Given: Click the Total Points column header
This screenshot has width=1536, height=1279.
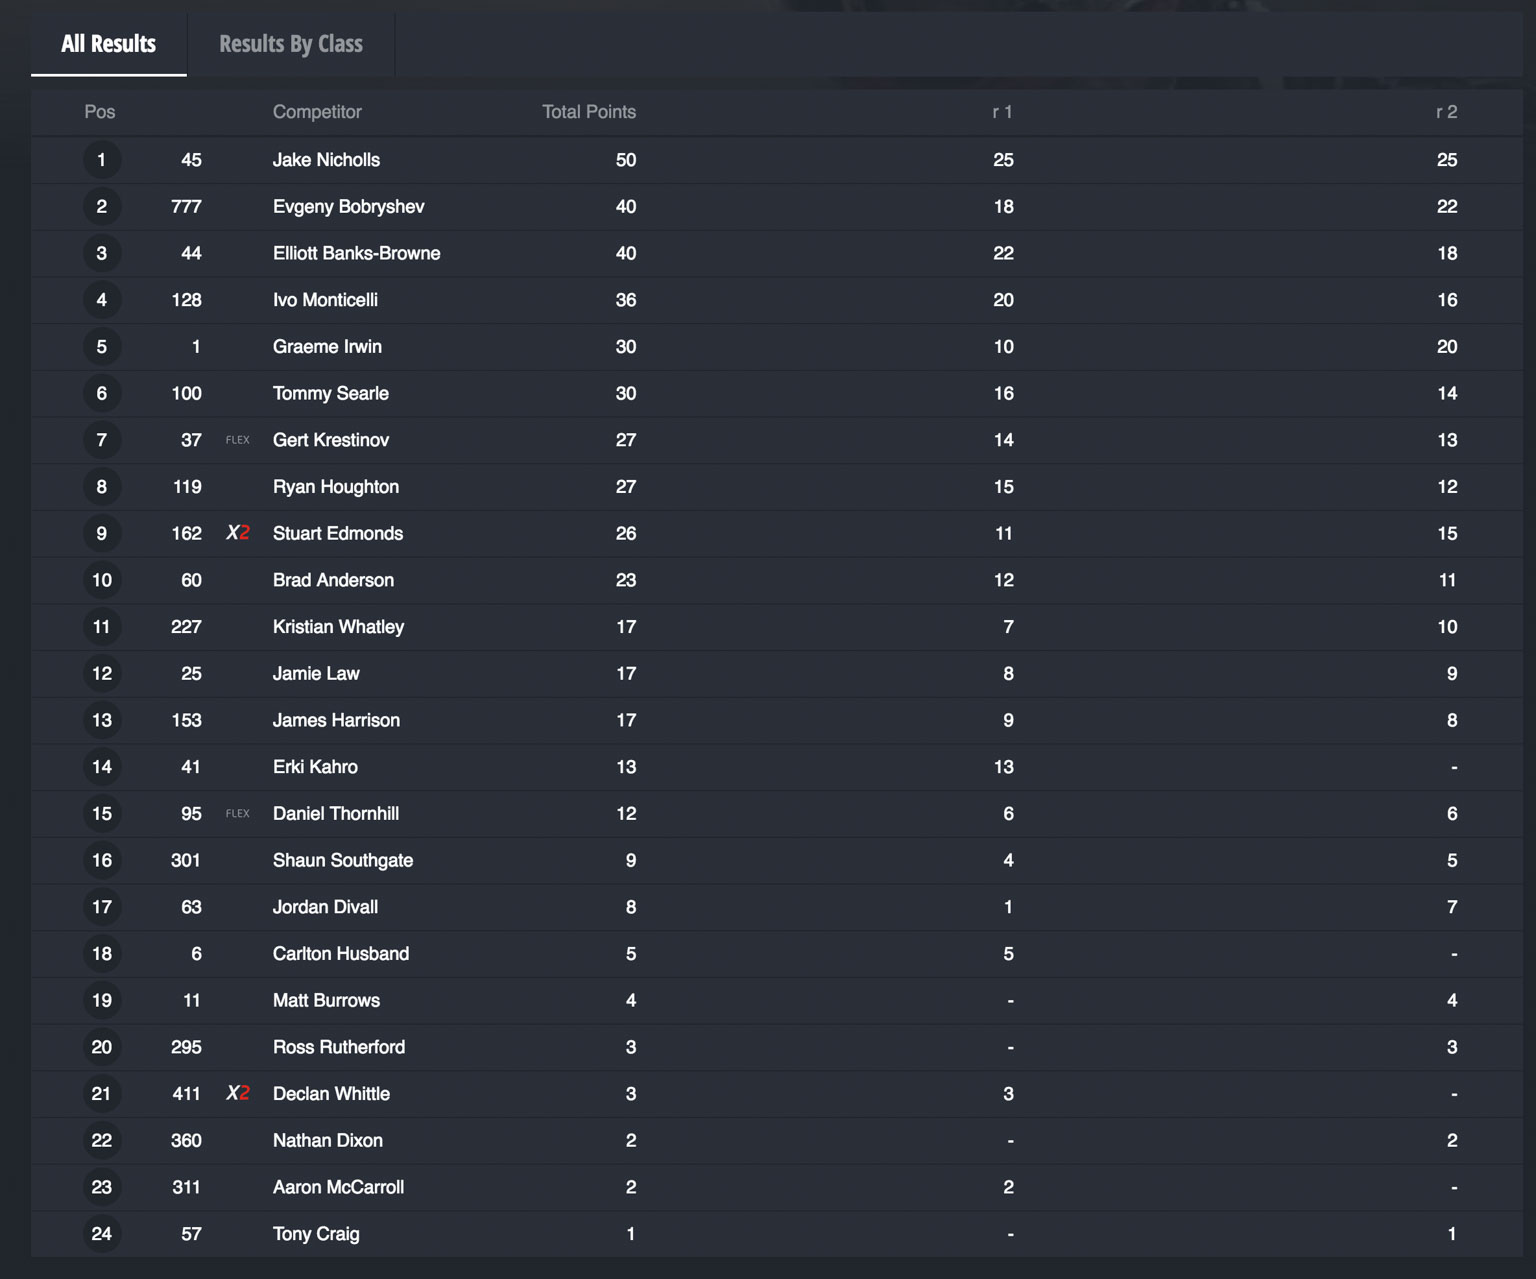Looking at the screenshot, I should (588, 112).
